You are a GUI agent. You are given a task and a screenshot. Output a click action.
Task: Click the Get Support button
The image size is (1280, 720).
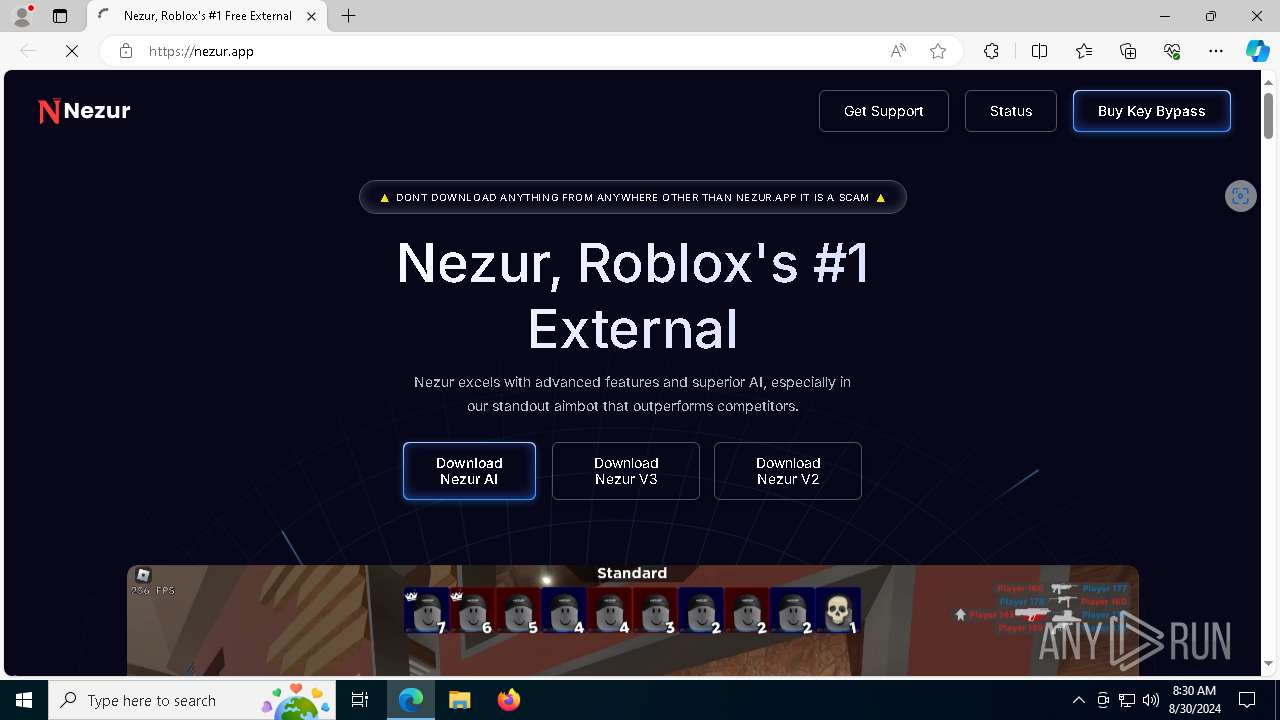pos(884,111)
